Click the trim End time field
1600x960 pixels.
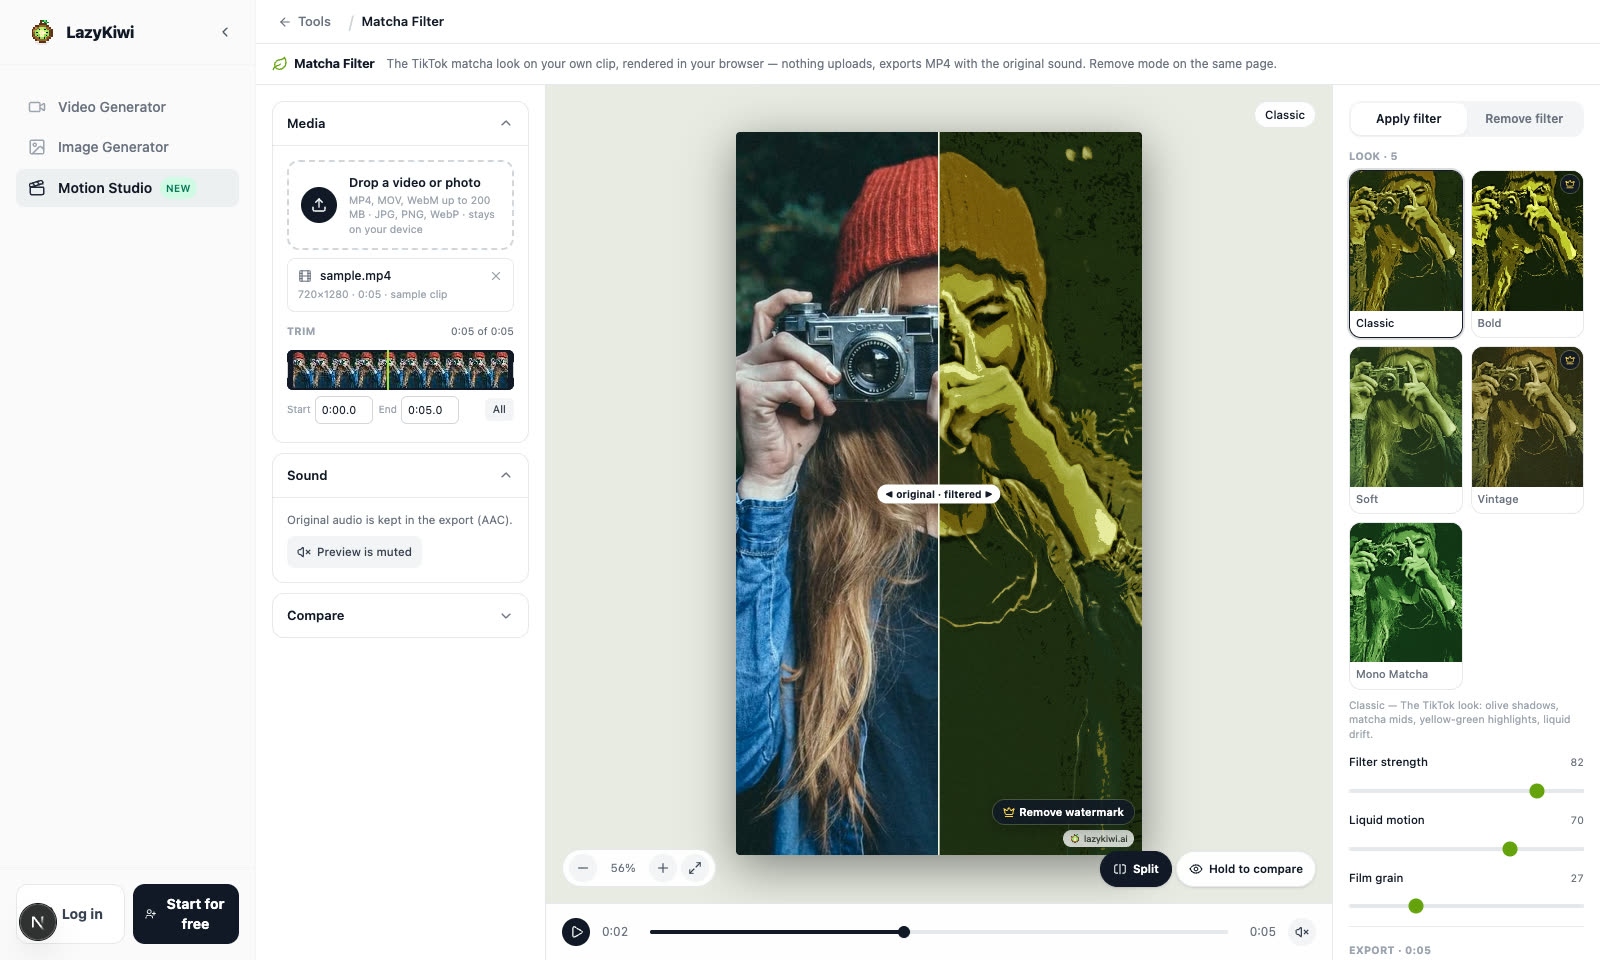[430, 410]
